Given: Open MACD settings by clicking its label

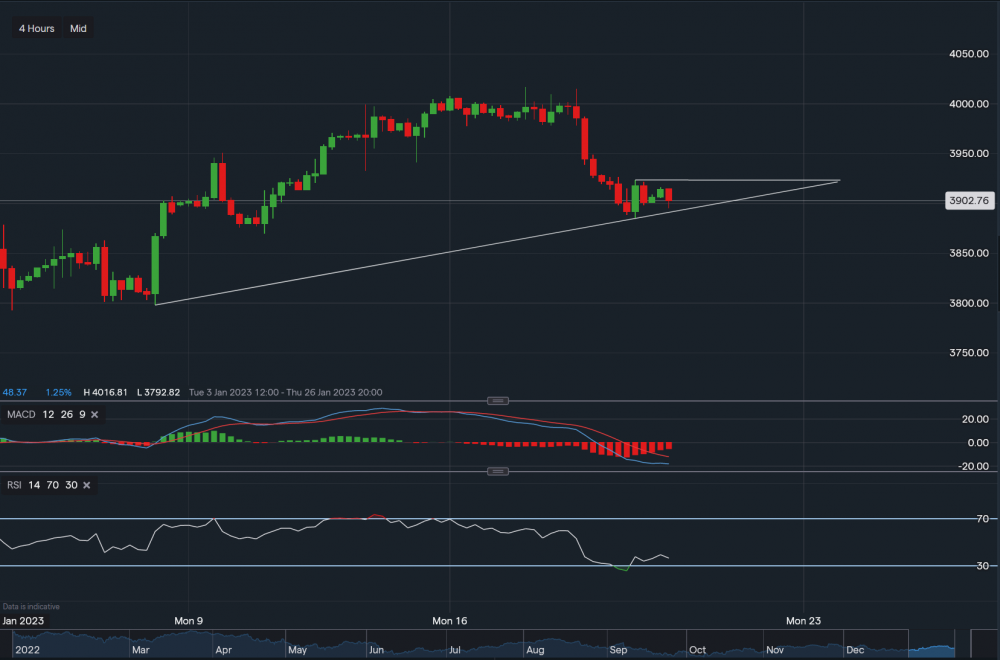Looking at the screenshot, I should pos(20,414).
